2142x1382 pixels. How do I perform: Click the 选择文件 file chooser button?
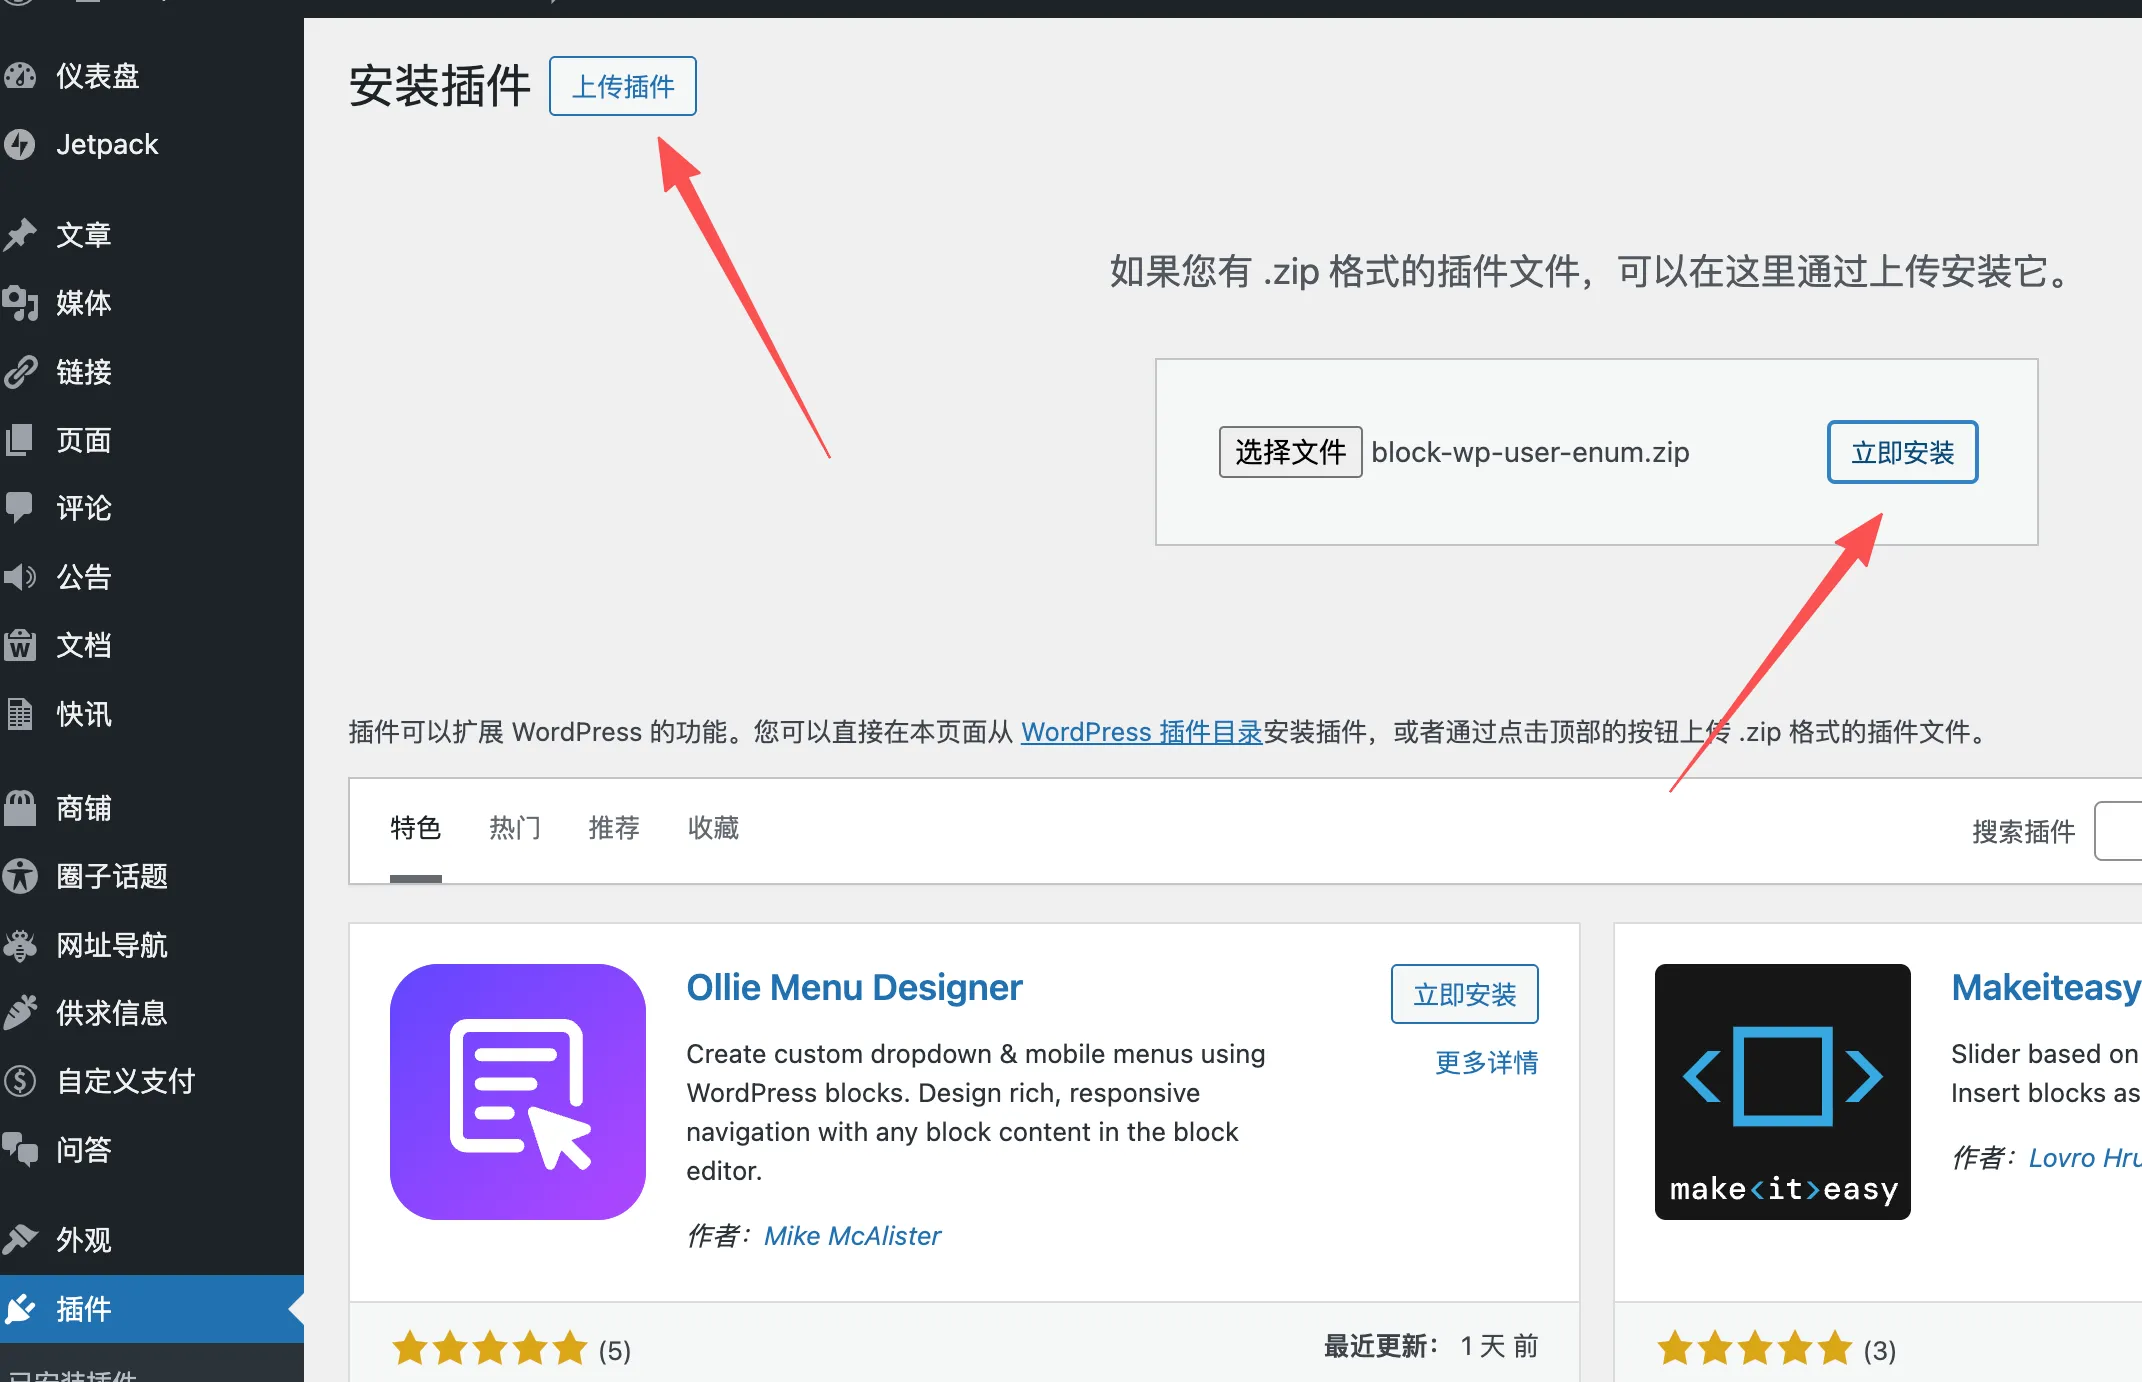tap(1289, 452)
